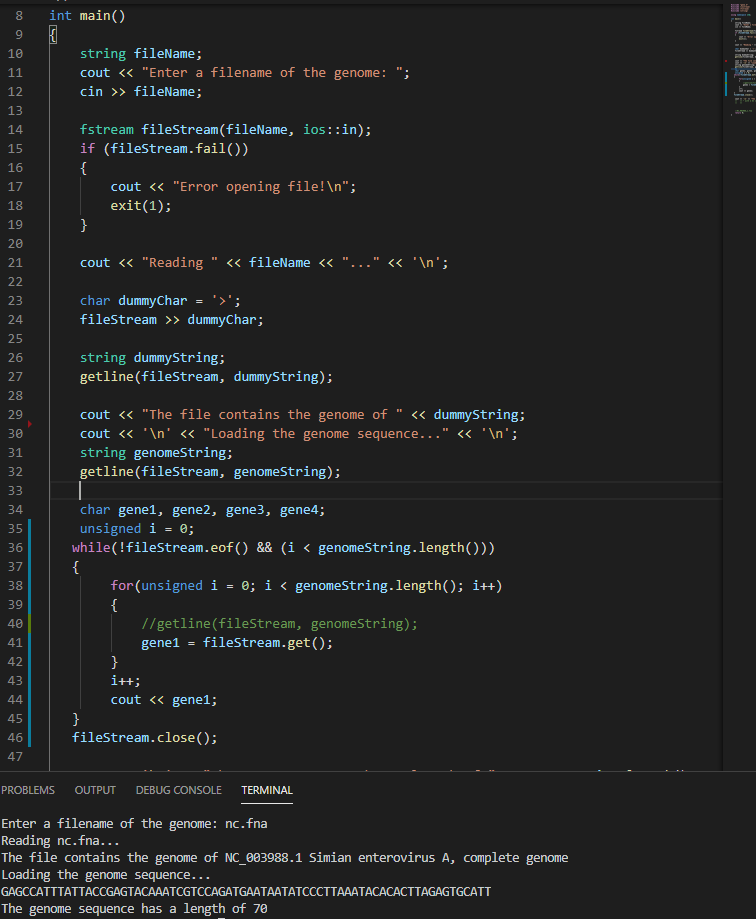This screenshot has height=919, width=756.
Task: Click line number 47 in the gutter
Action: (x=15, y=757)
